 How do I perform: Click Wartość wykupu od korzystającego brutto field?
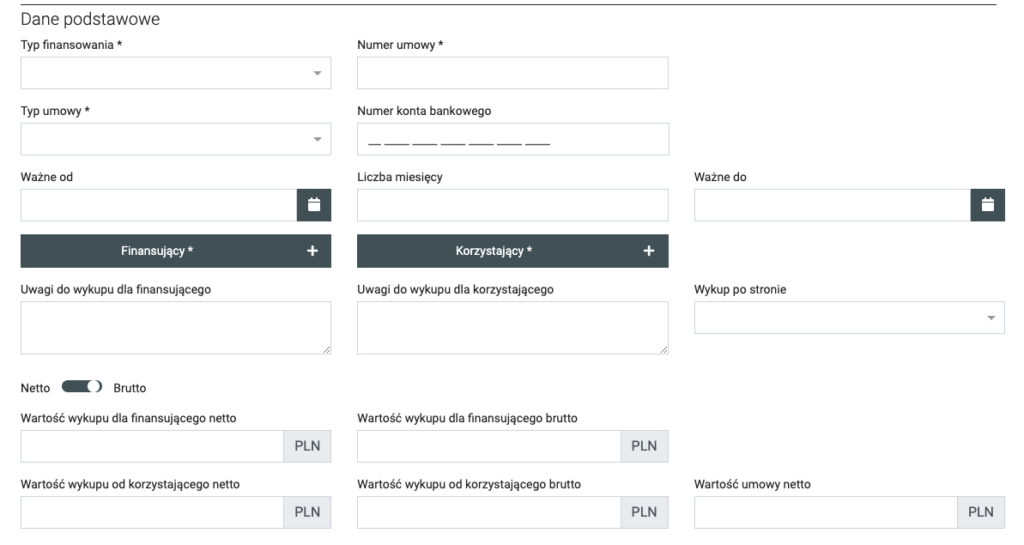(x=489, y=512)
